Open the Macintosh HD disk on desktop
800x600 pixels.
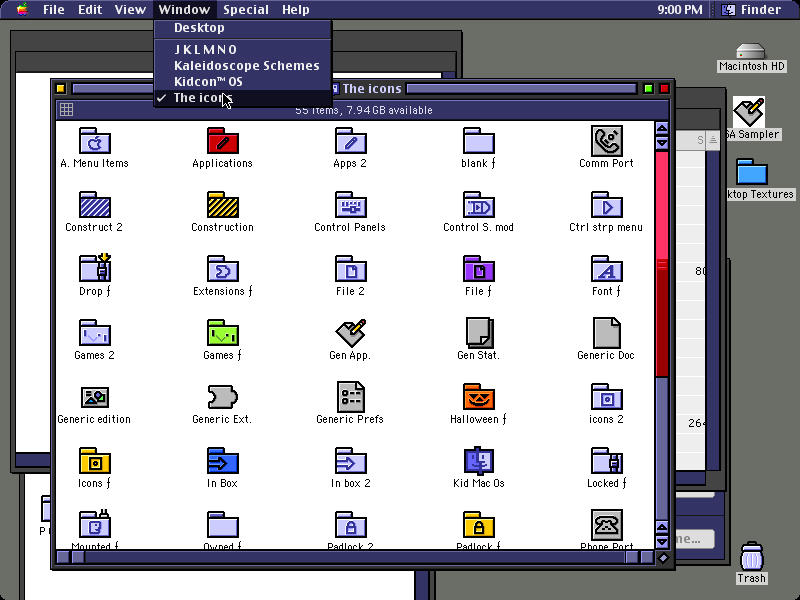(751, 51)
